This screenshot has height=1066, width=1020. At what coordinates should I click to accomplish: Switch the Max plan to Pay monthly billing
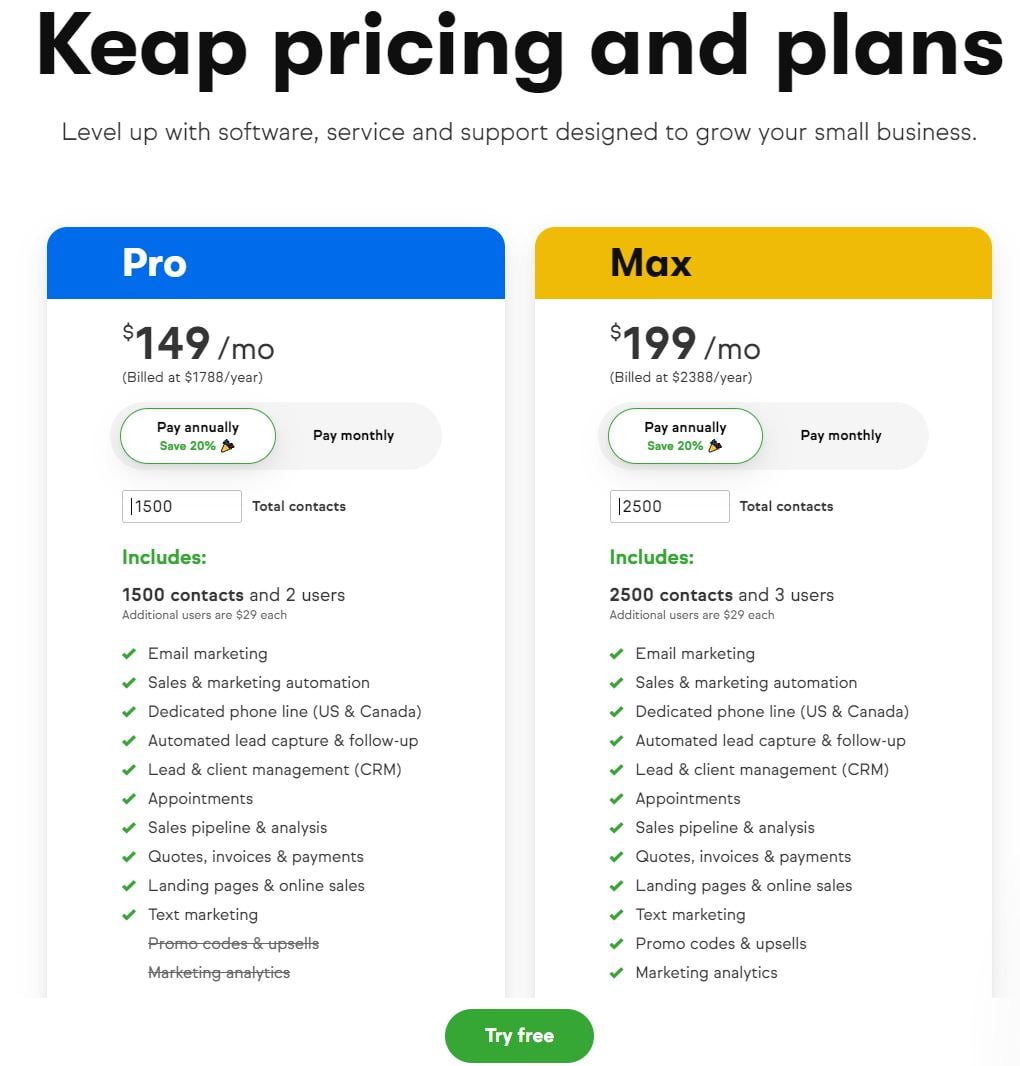(x=840, y=435)
